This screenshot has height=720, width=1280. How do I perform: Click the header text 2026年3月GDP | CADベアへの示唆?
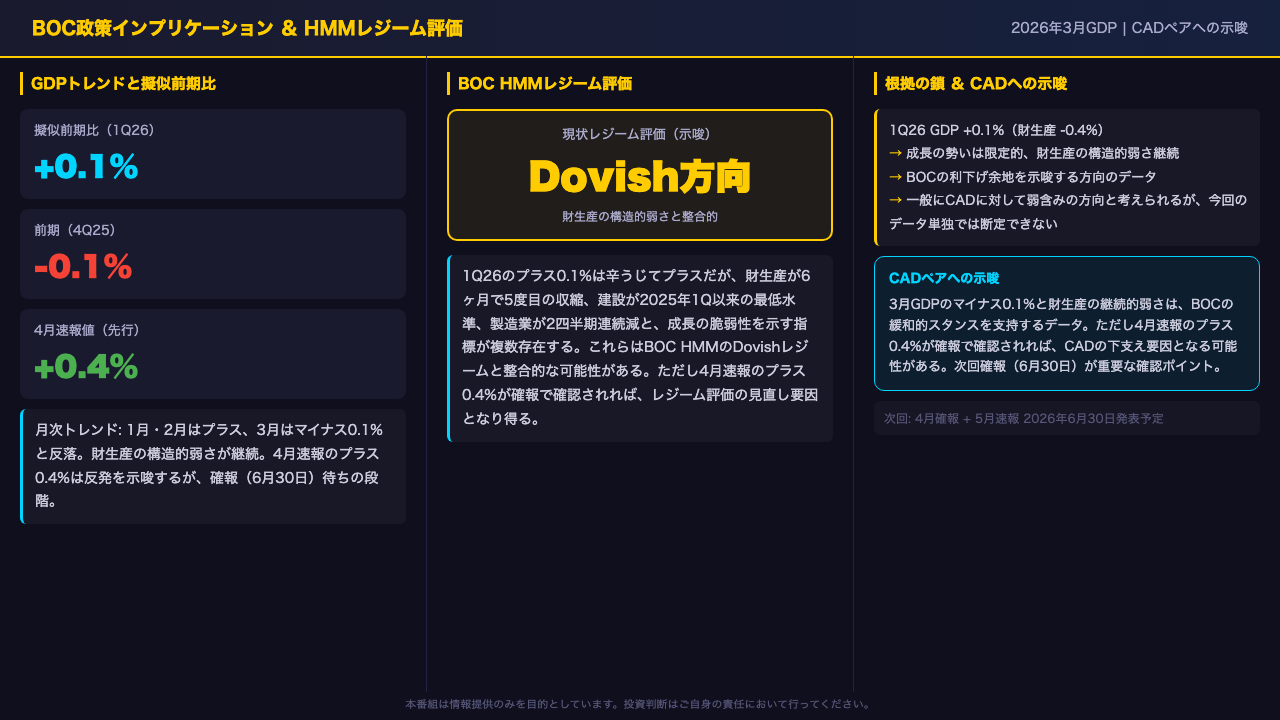[1129, 28]
